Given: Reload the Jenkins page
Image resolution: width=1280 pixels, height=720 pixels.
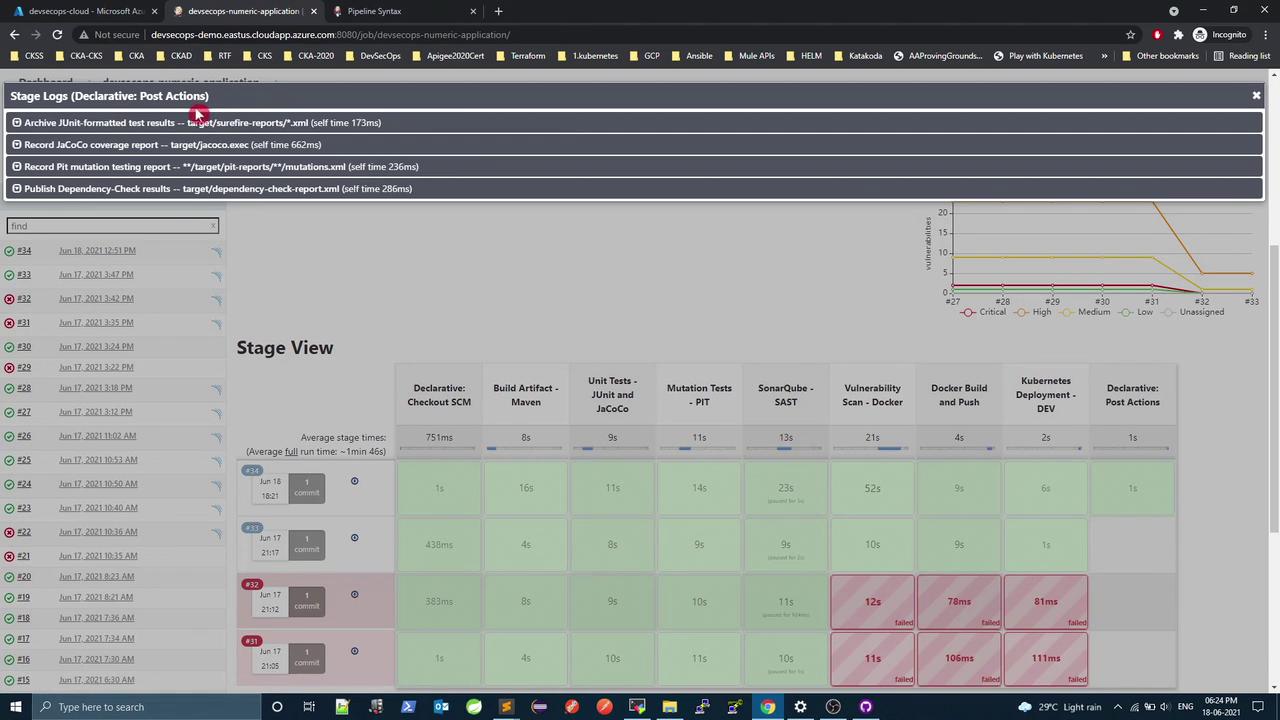Looking at the screenshot, I should (57, 34).
